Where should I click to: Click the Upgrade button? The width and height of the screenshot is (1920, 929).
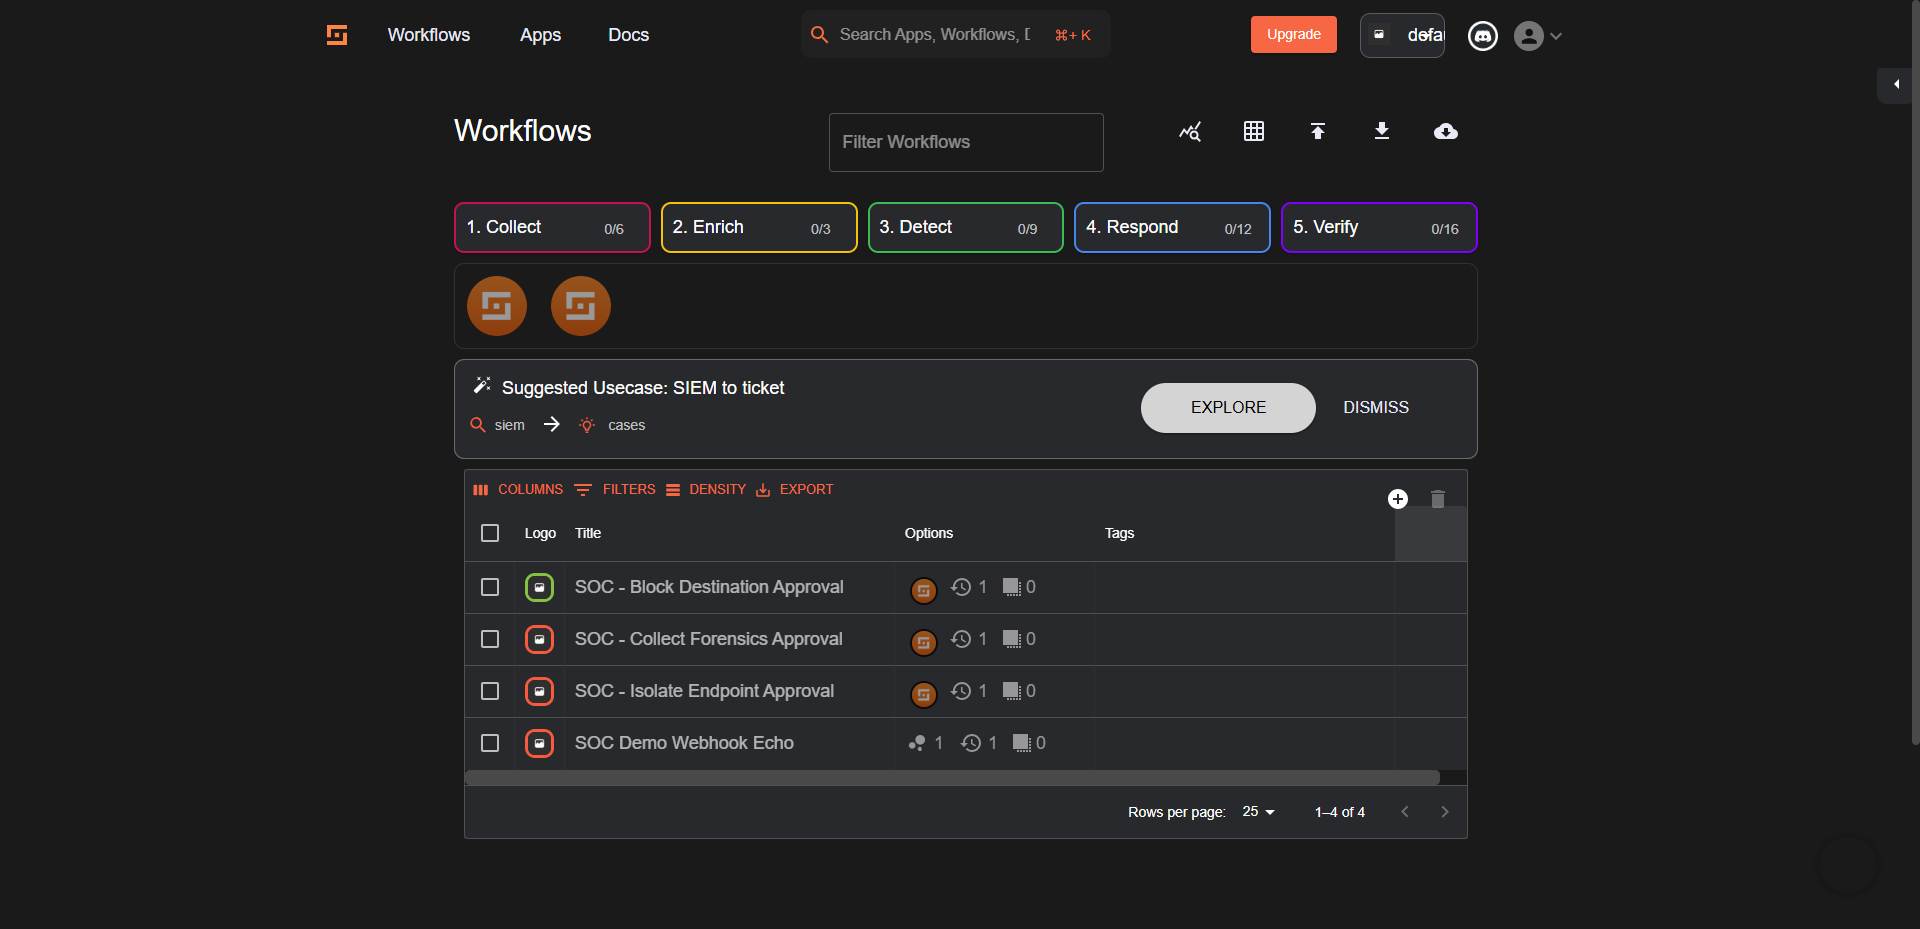1294,35
